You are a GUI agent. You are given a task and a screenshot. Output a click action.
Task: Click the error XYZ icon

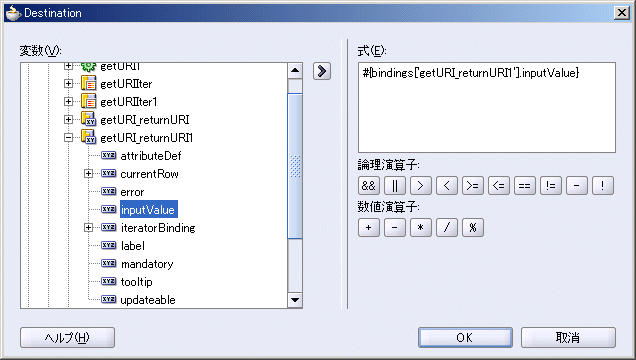click(x=108, y=191)
